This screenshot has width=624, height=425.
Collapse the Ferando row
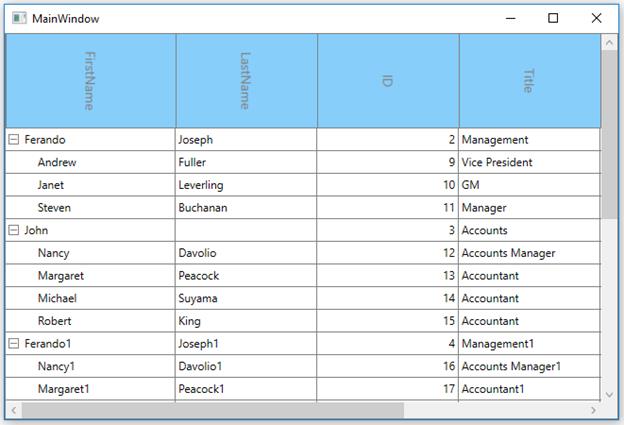[x=14, y=139]
